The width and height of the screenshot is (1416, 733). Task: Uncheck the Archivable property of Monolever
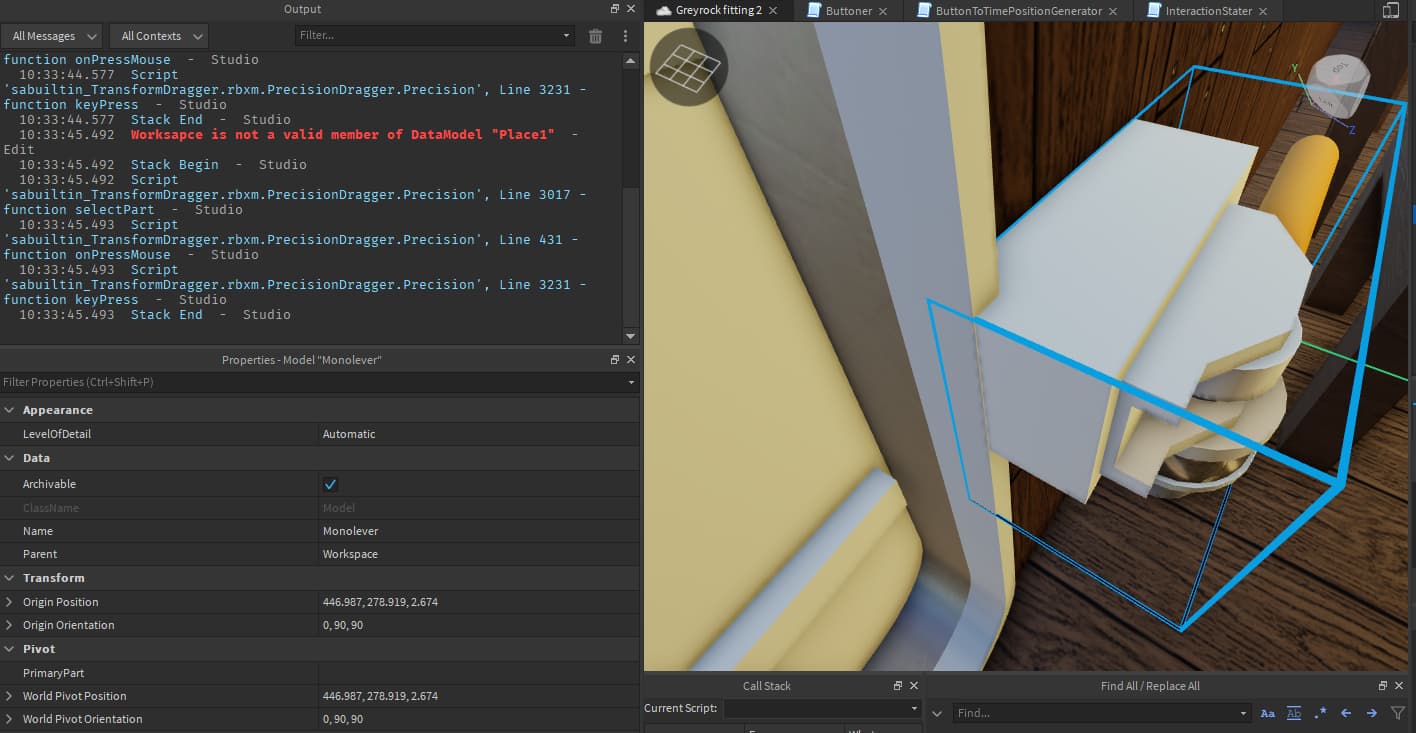pyautogui.click(x=330, y=484)
